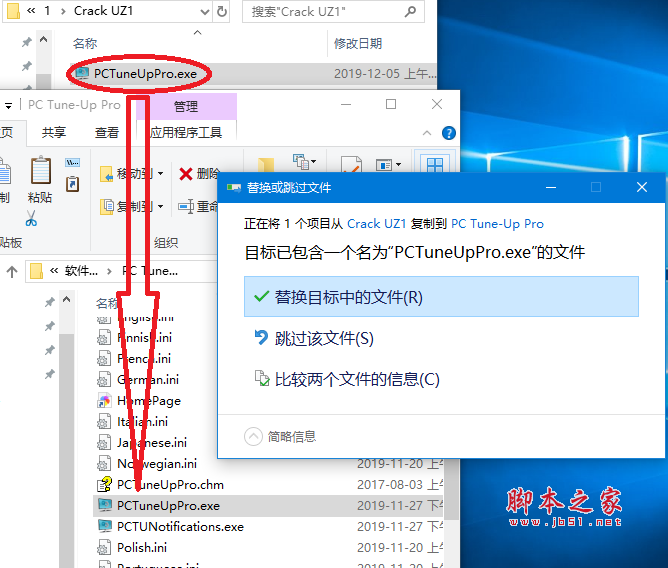Select PCTUNotifications.exe file

(180, 527)
